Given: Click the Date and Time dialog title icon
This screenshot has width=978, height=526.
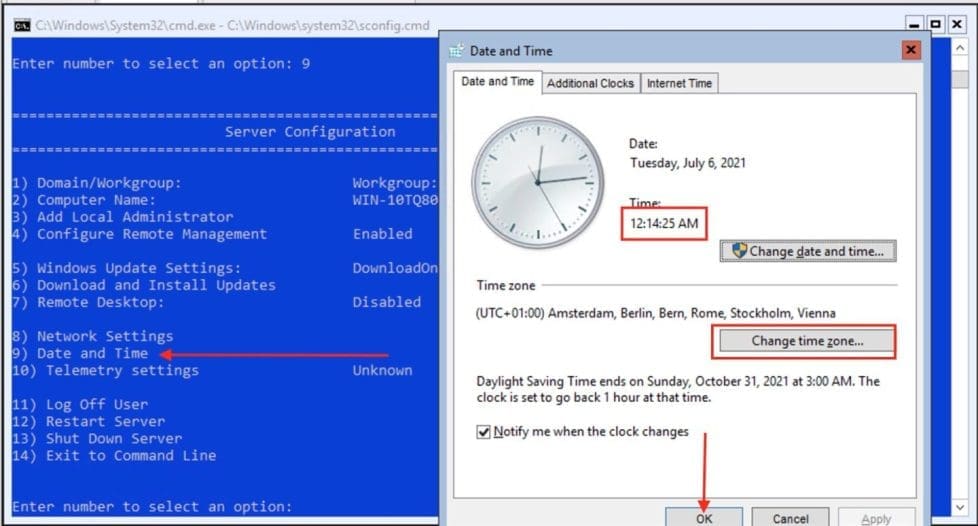Looking at the screenshot, I should pos(457,51).
